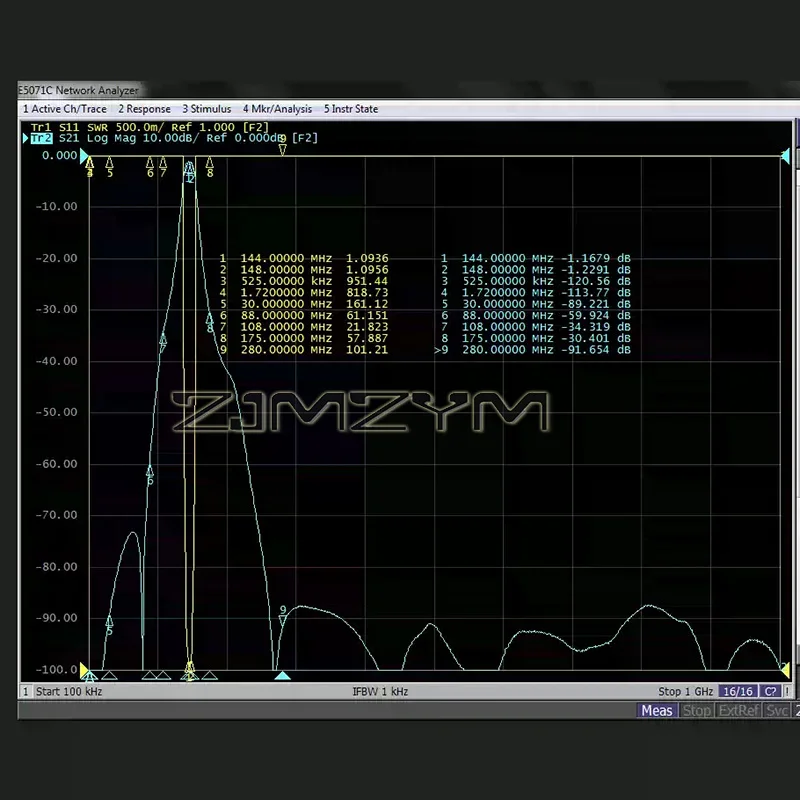The width and height of the screenshot is (800, 800).
Task: Select marker 8 at top of graph
Action: coord(210,167)
